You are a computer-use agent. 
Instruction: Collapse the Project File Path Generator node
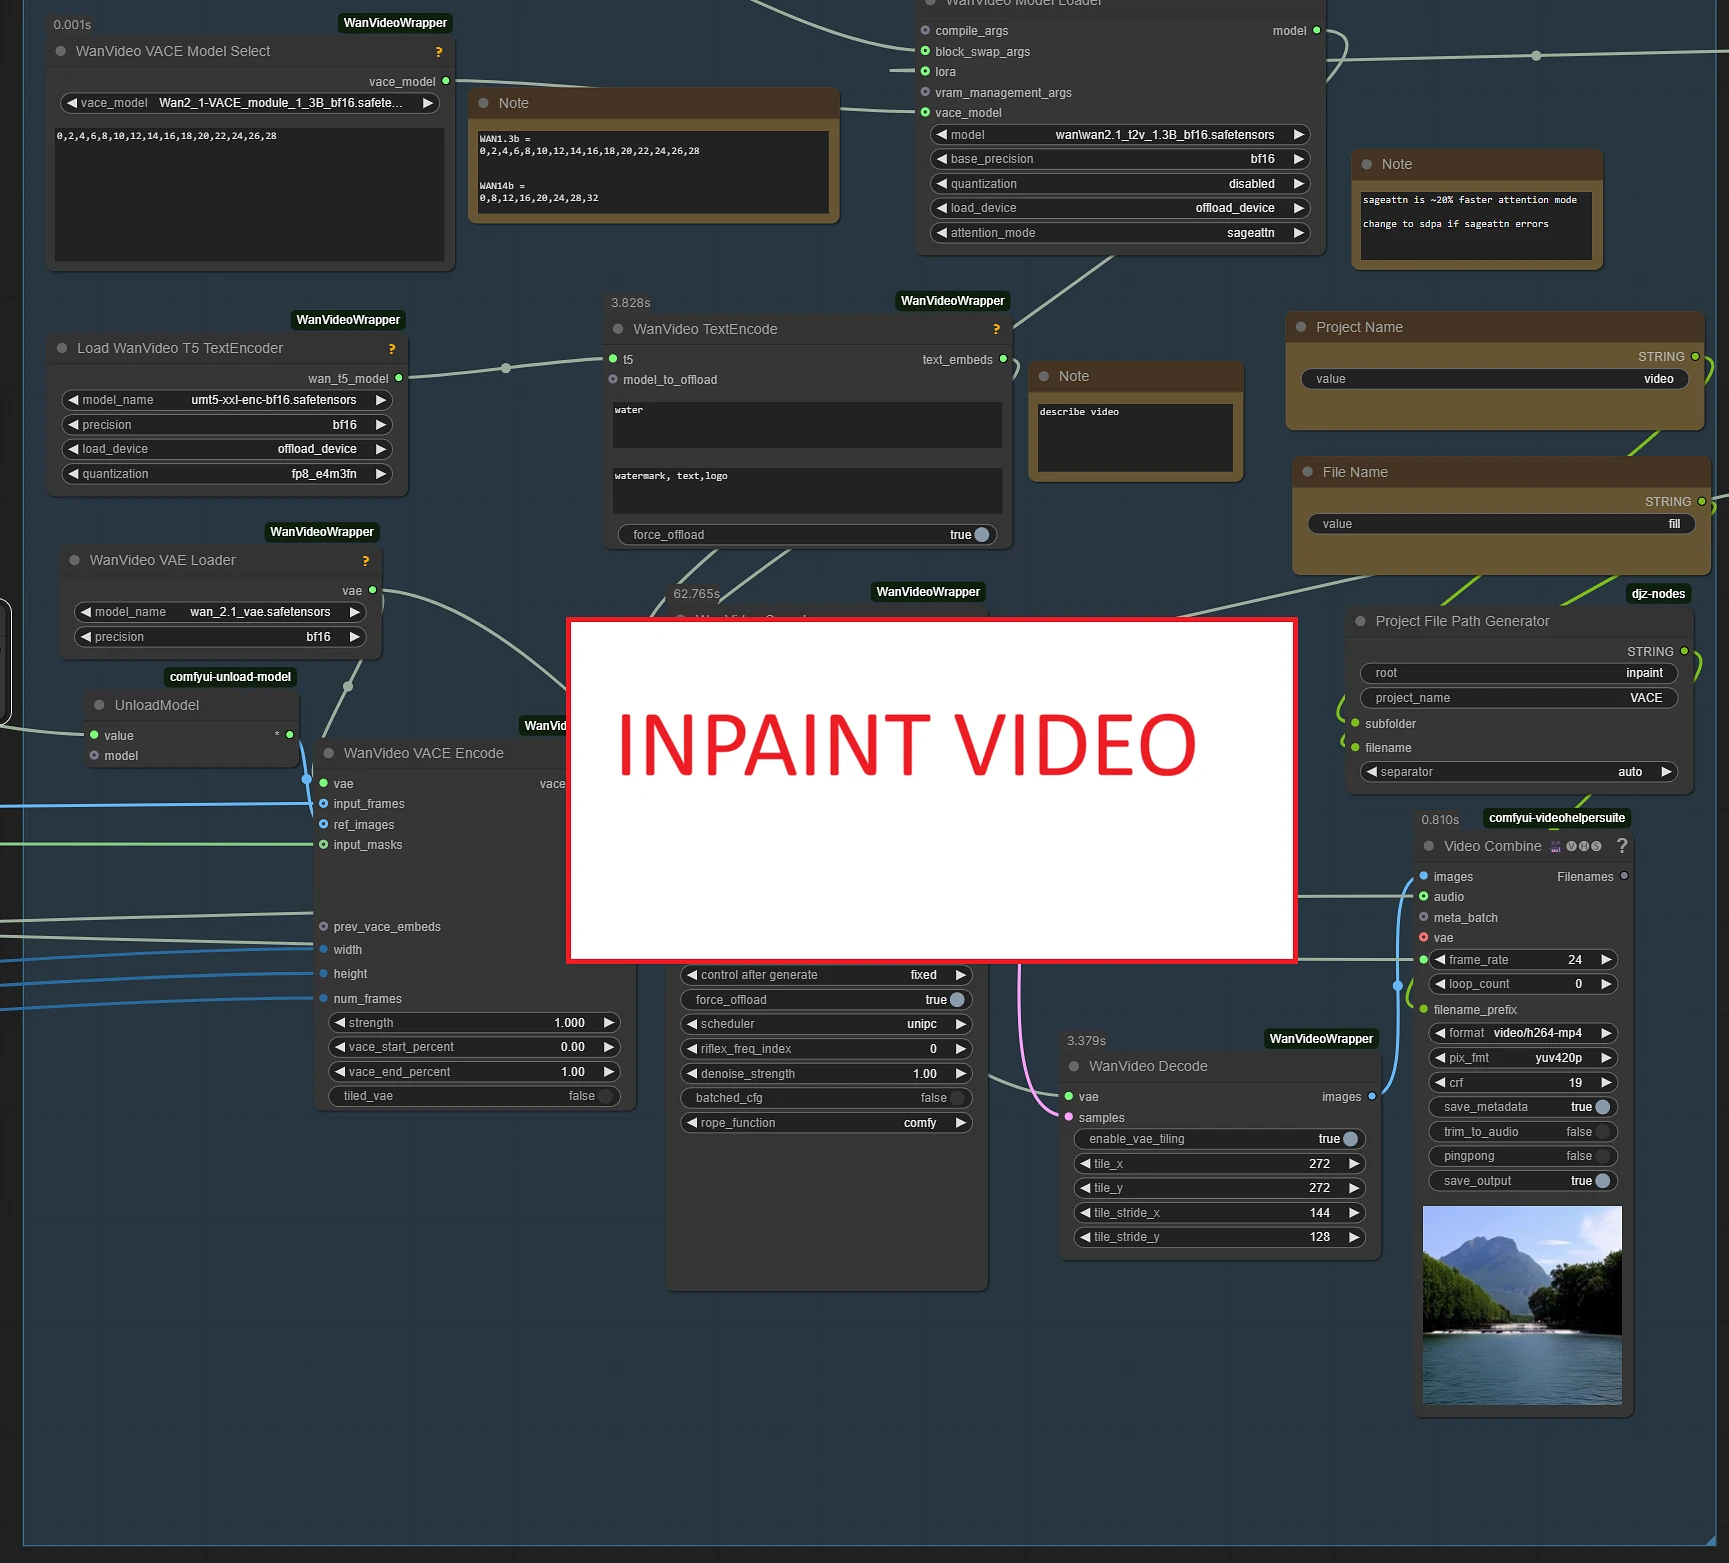click(x=1360, y=621)
